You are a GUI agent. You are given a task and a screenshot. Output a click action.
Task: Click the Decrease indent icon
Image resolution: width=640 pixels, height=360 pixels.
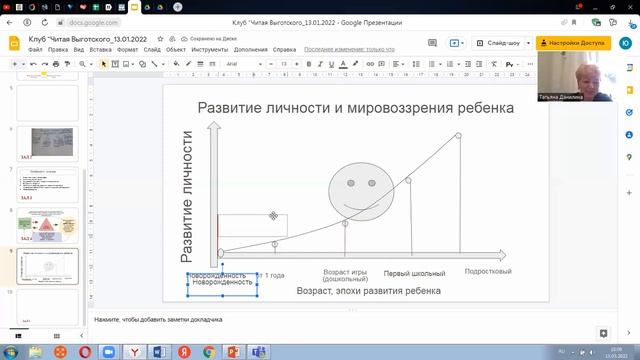(x=468, y=64)
